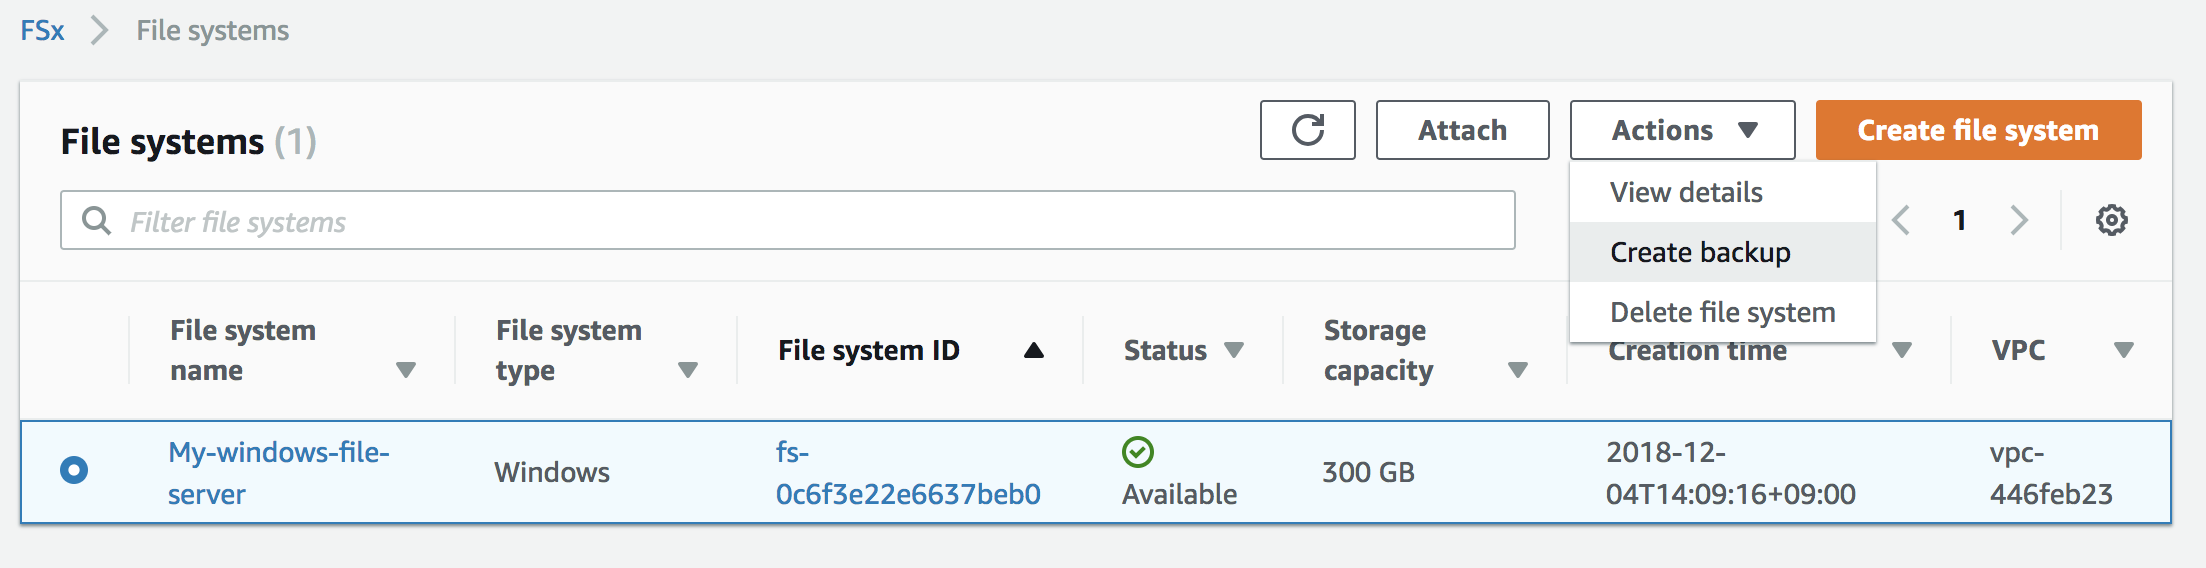Click the search magnifier icon
This screenshot has height=568, width=2206.
point(96,220)
